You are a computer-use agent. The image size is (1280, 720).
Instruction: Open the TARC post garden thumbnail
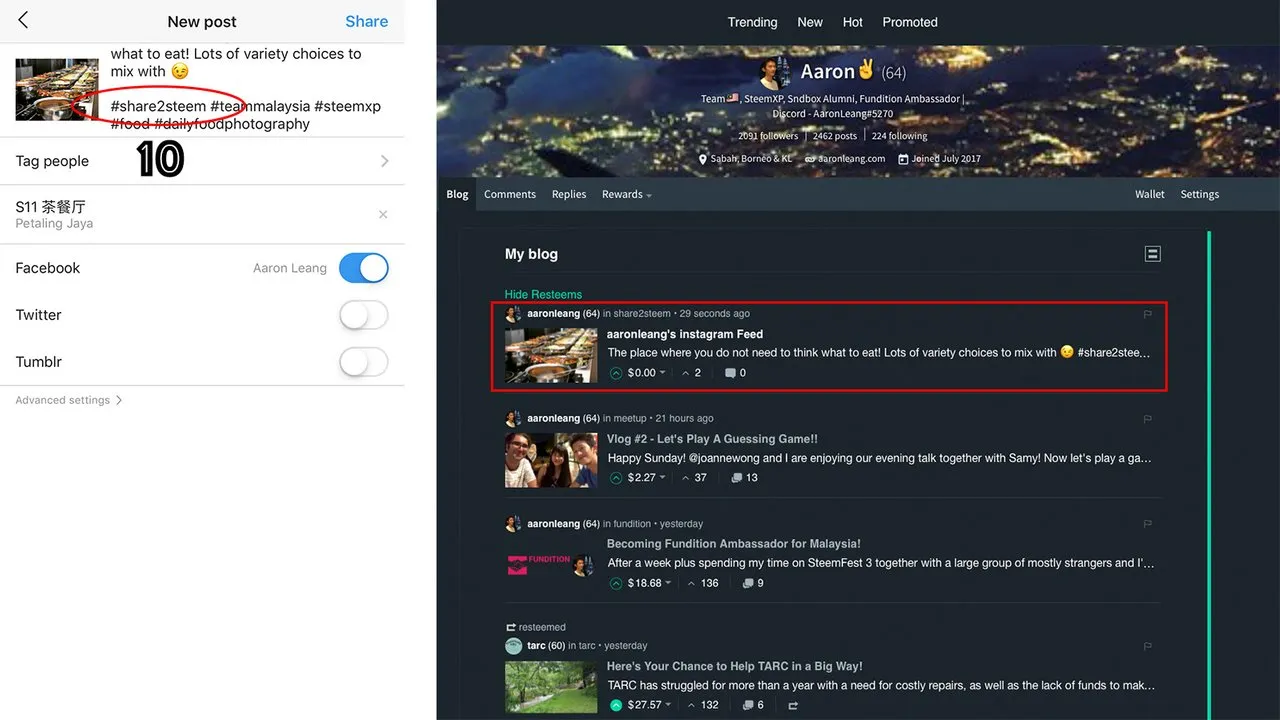point(551,687)
